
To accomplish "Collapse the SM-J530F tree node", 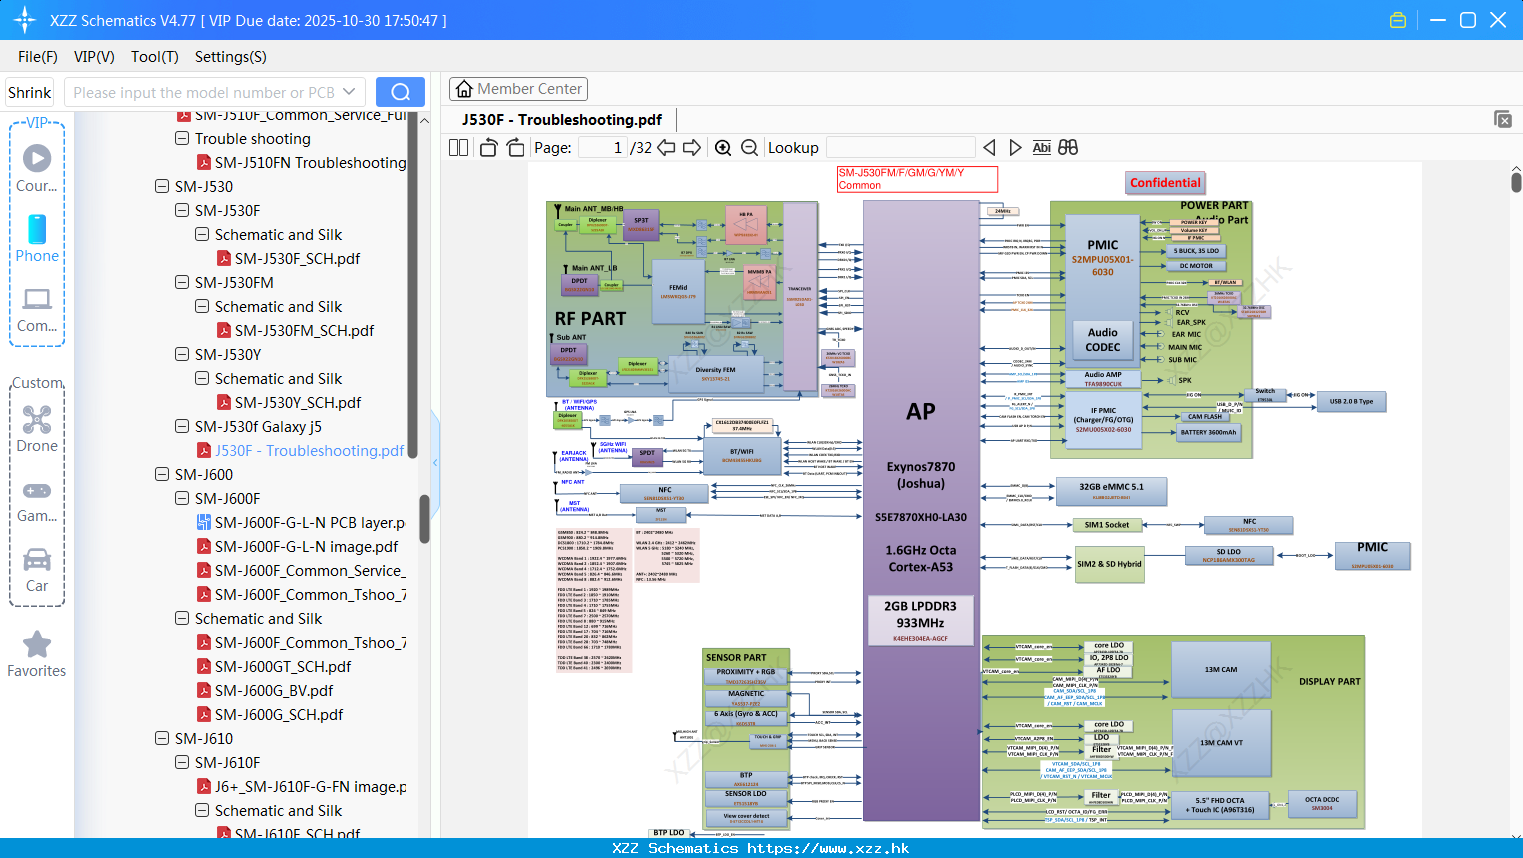I will [x=182, y=210].
